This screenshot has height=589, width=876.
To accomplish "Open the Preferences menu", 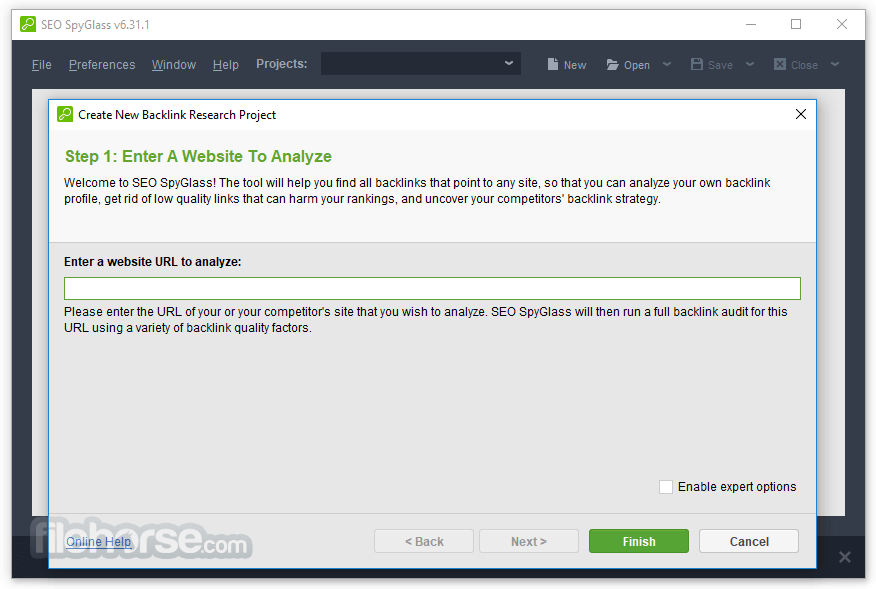I will 102,65.
